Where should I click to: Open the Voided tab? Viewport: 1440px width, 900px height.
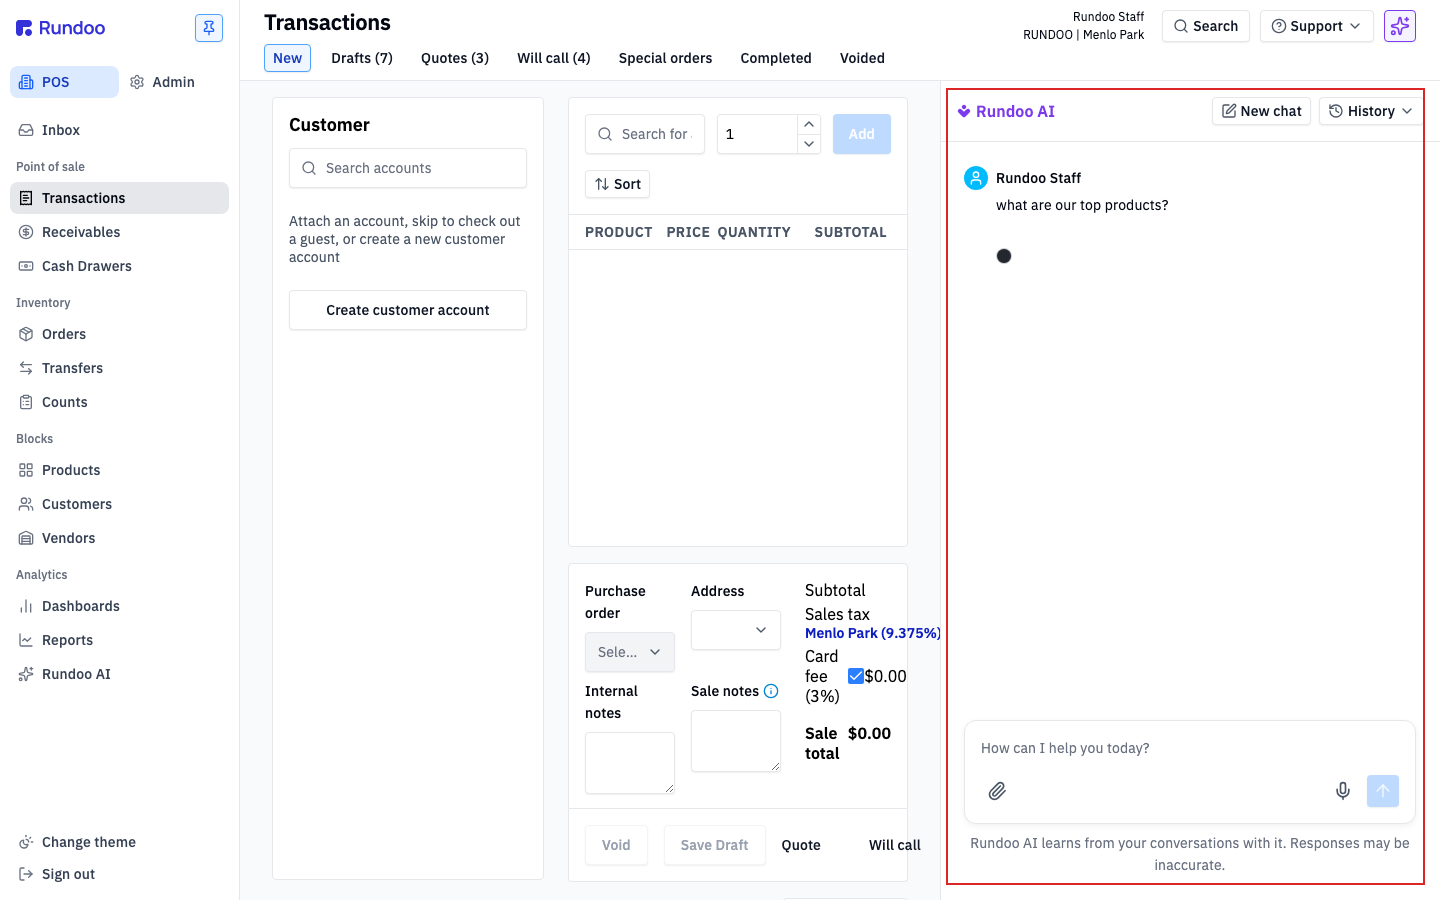pyautogui.click(x=862, y=58)
